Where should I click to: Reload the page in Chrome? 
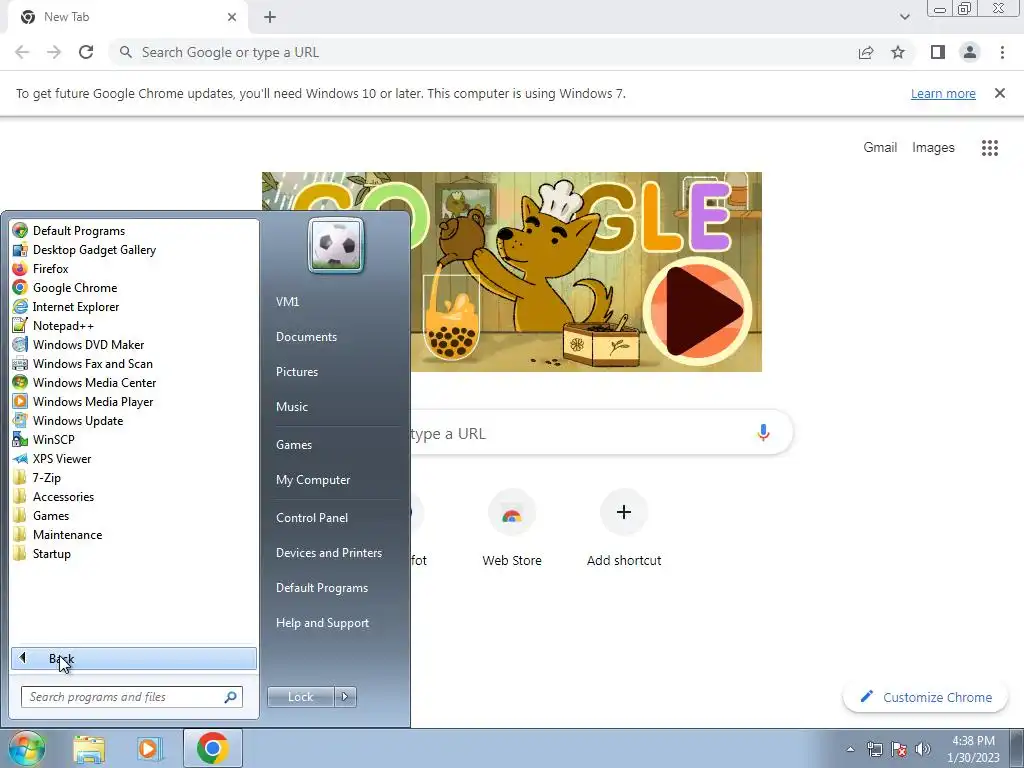click(x=86, y=52)
